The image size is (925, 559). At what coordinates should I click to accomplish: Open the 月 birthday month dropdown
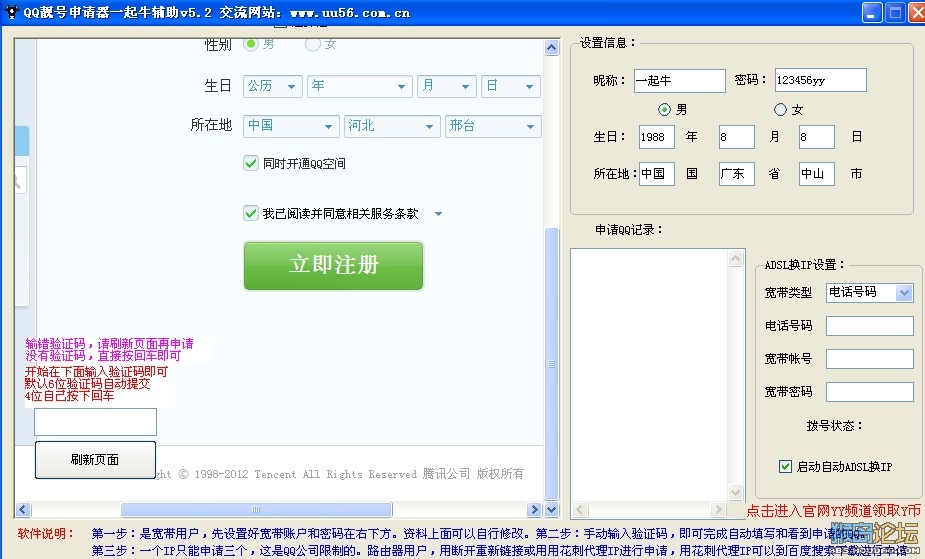tap(447, 86)
